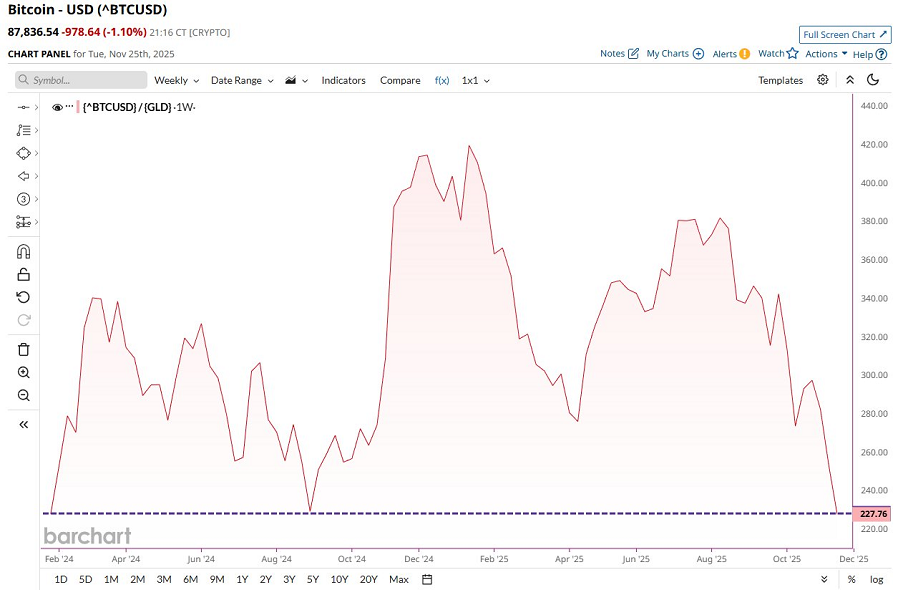This screenshot has width=898, height=590.
Task: Open Full Screen Chart
Action: [x=845, y=34]
